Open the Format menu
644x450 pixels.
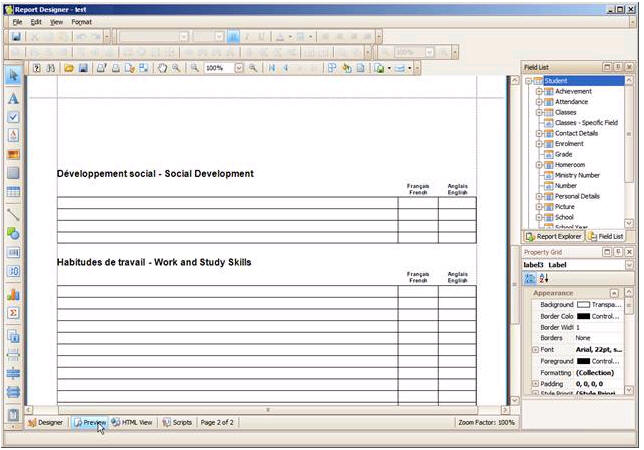[81, 21]
